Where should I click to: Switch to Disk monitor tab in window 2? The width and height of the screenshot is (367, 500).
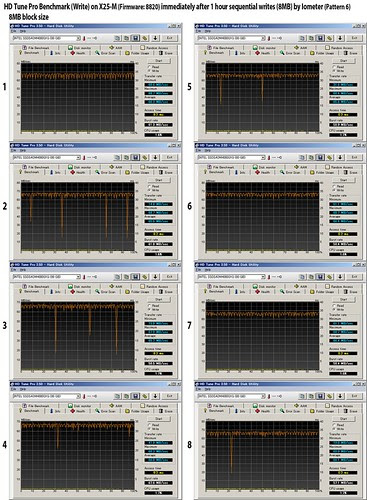[x=79, y=167]
